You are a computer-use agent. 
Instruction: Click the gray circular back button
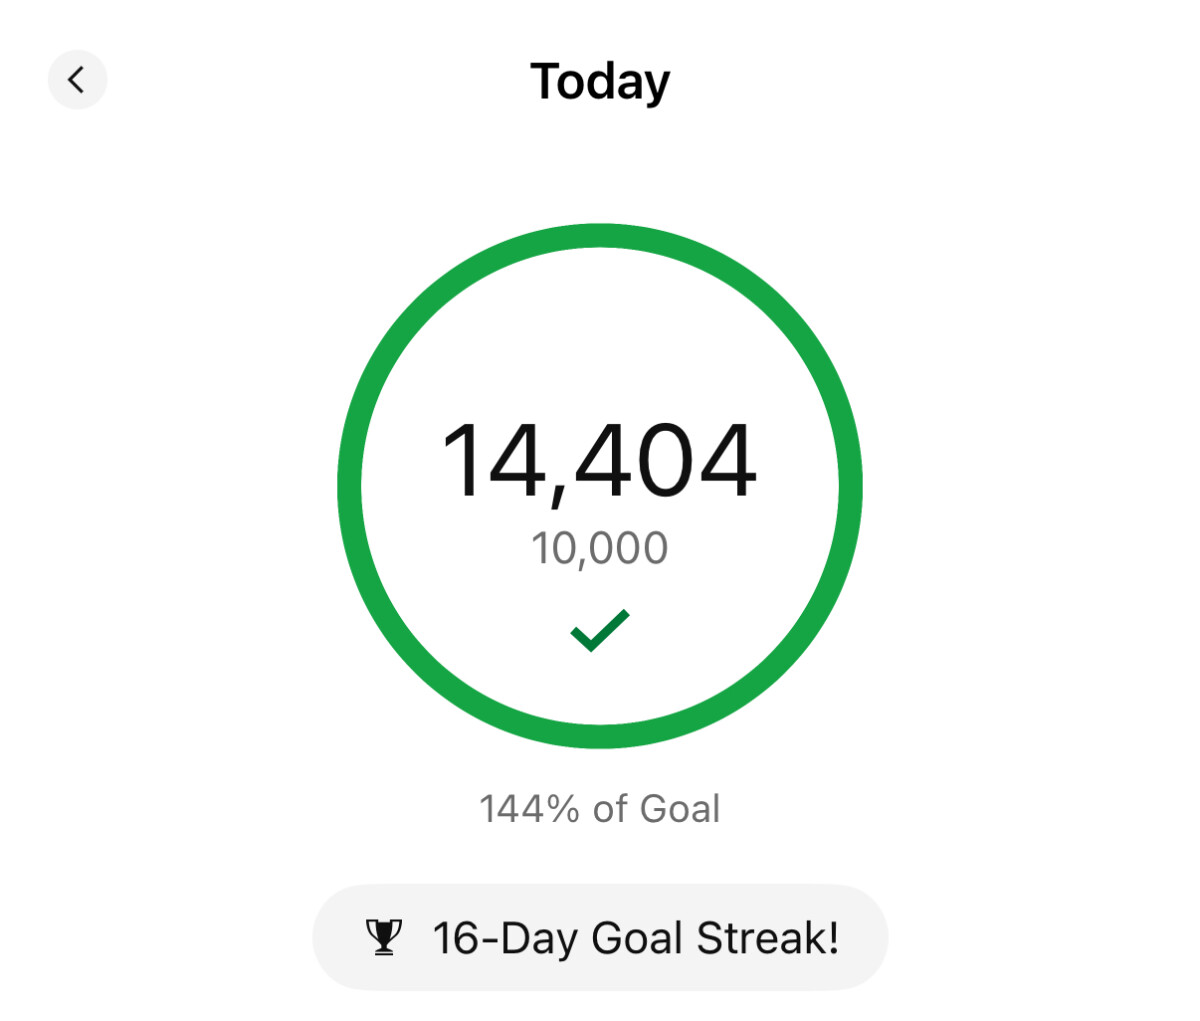coord(77,79)
